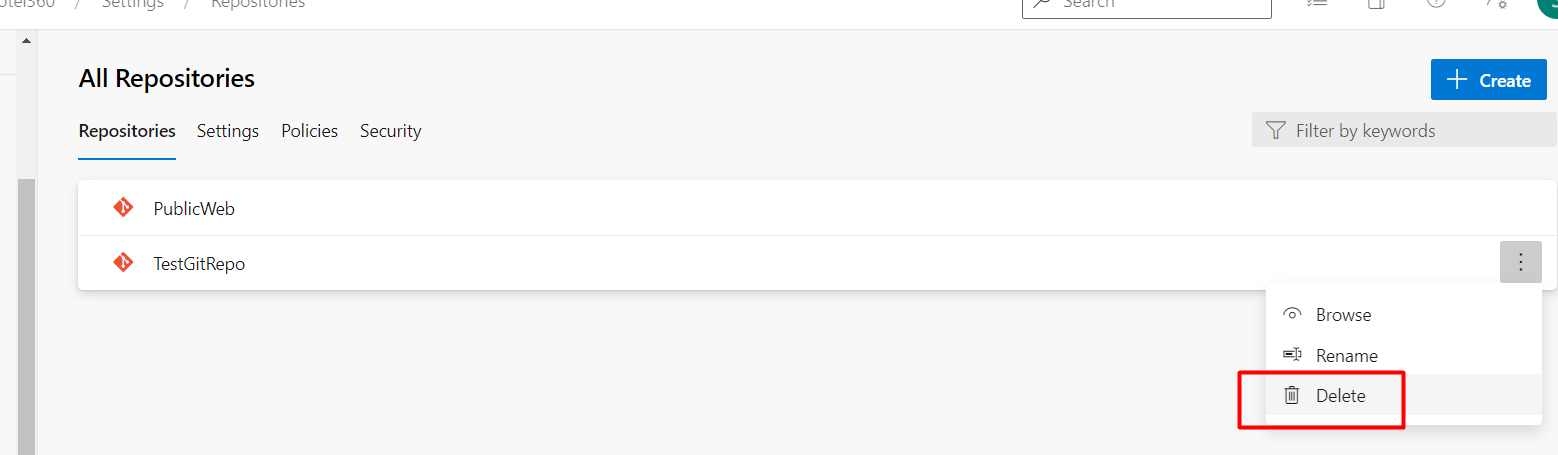The image size is (1558, 455).
Task: Open user settings icon in header
Action: pyautogui.click(x=1496, y=3)
